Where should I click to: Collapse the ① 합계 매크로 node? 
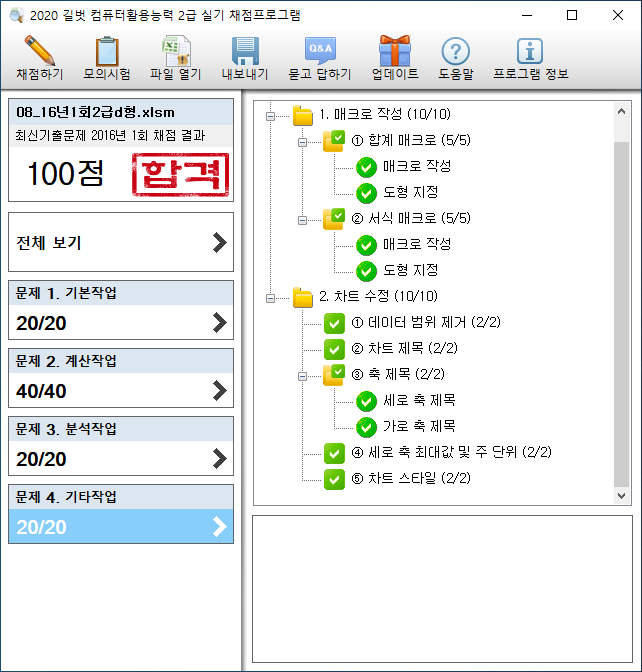pos(302,142)
